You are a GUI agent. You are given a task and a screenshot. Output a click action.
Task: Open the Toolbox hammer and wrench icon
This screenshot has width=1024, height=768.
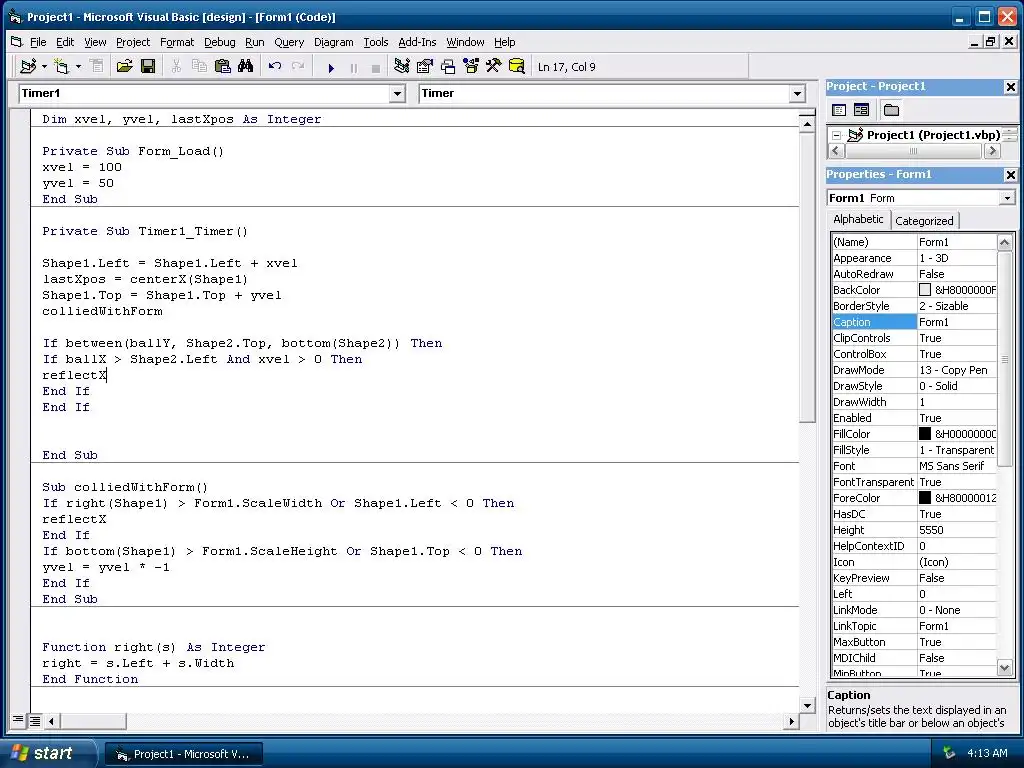[493, 66]
